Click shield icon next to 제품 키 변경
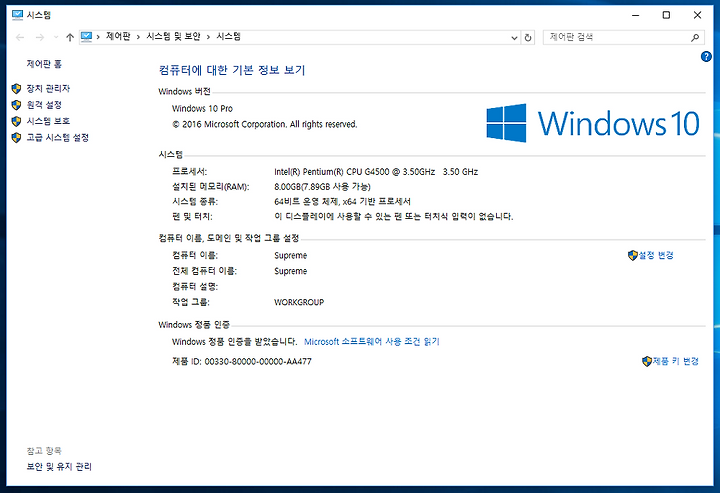The height and width of the screenshot is (493, 720). click(647, 361)
